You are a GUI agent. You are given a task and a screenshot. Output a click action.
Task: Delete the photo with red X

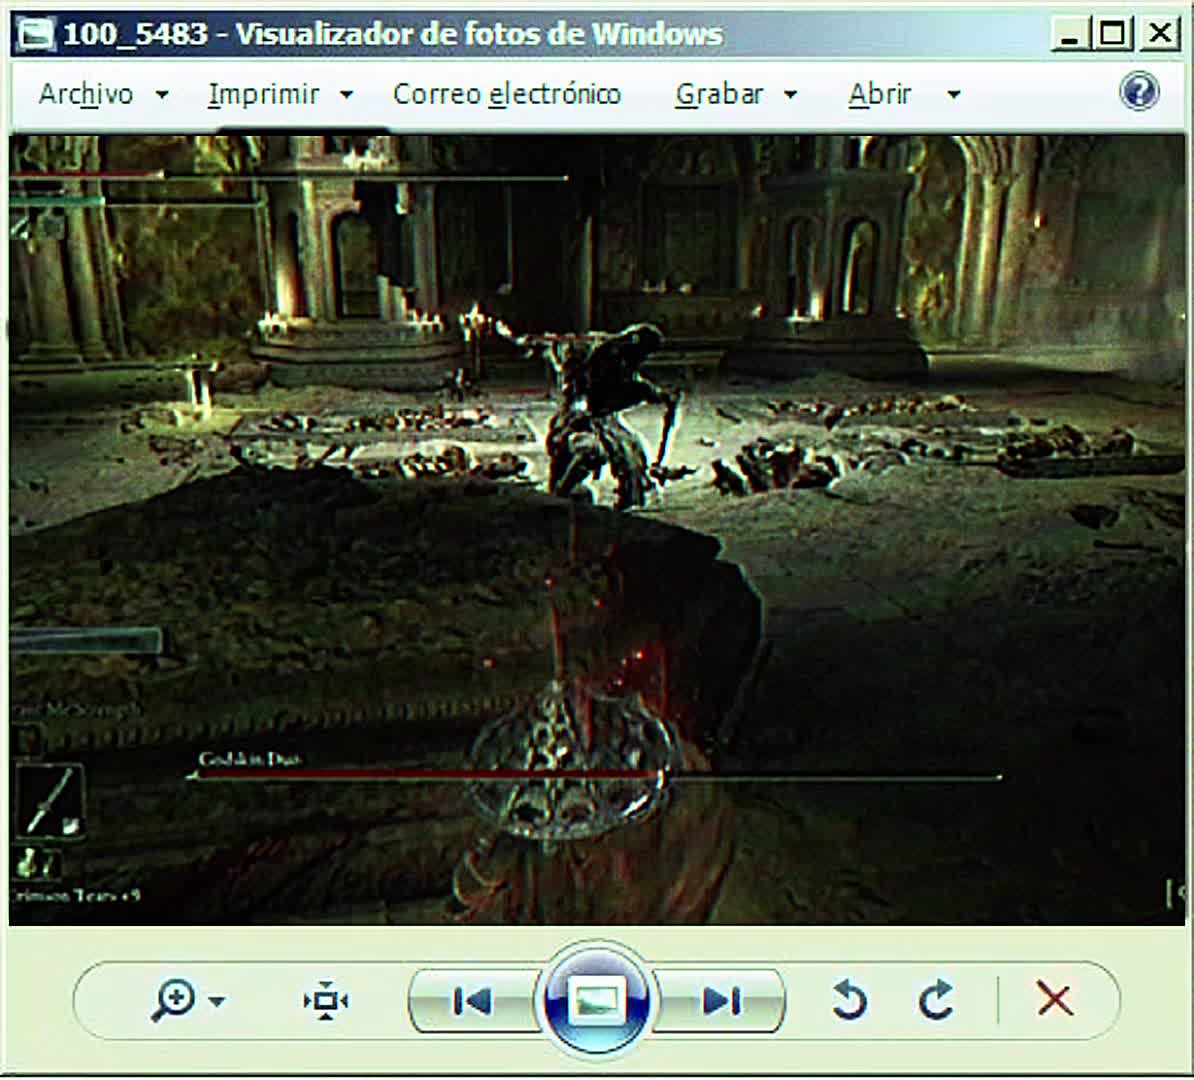1055,999
